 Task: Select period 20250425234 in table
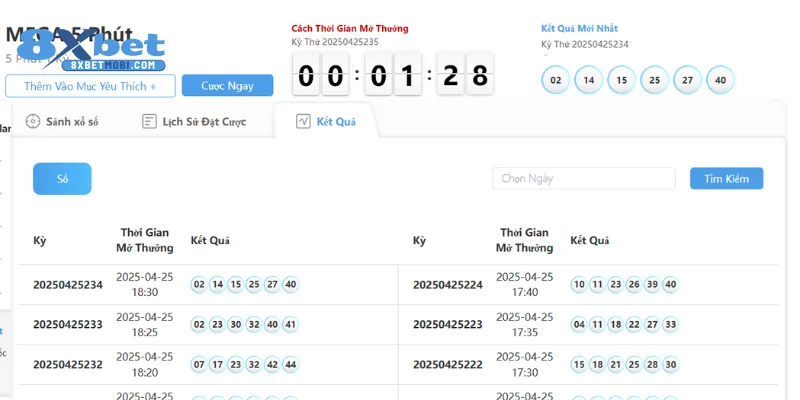click(68, 285)
